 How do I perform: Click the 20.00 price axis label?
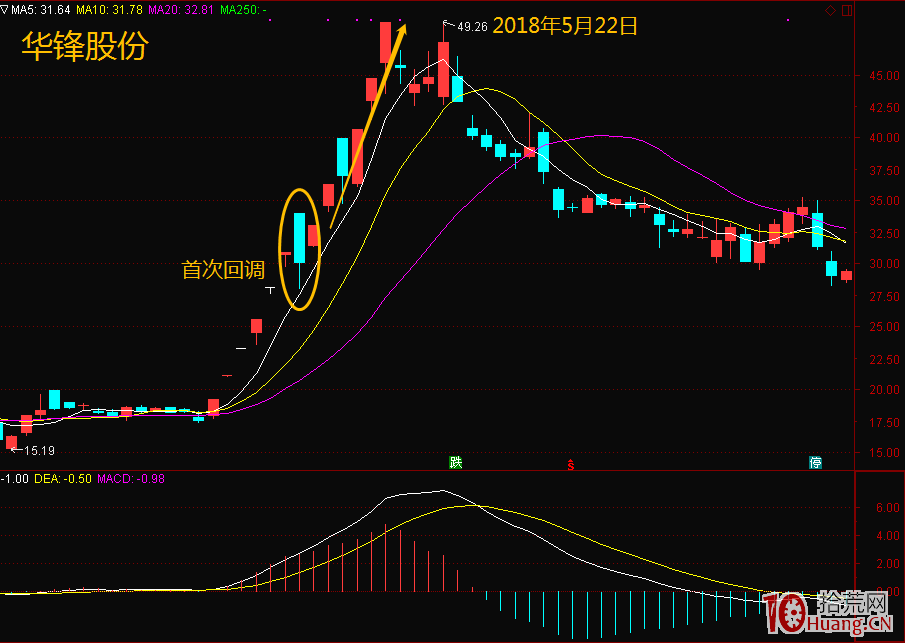[884, 390]
